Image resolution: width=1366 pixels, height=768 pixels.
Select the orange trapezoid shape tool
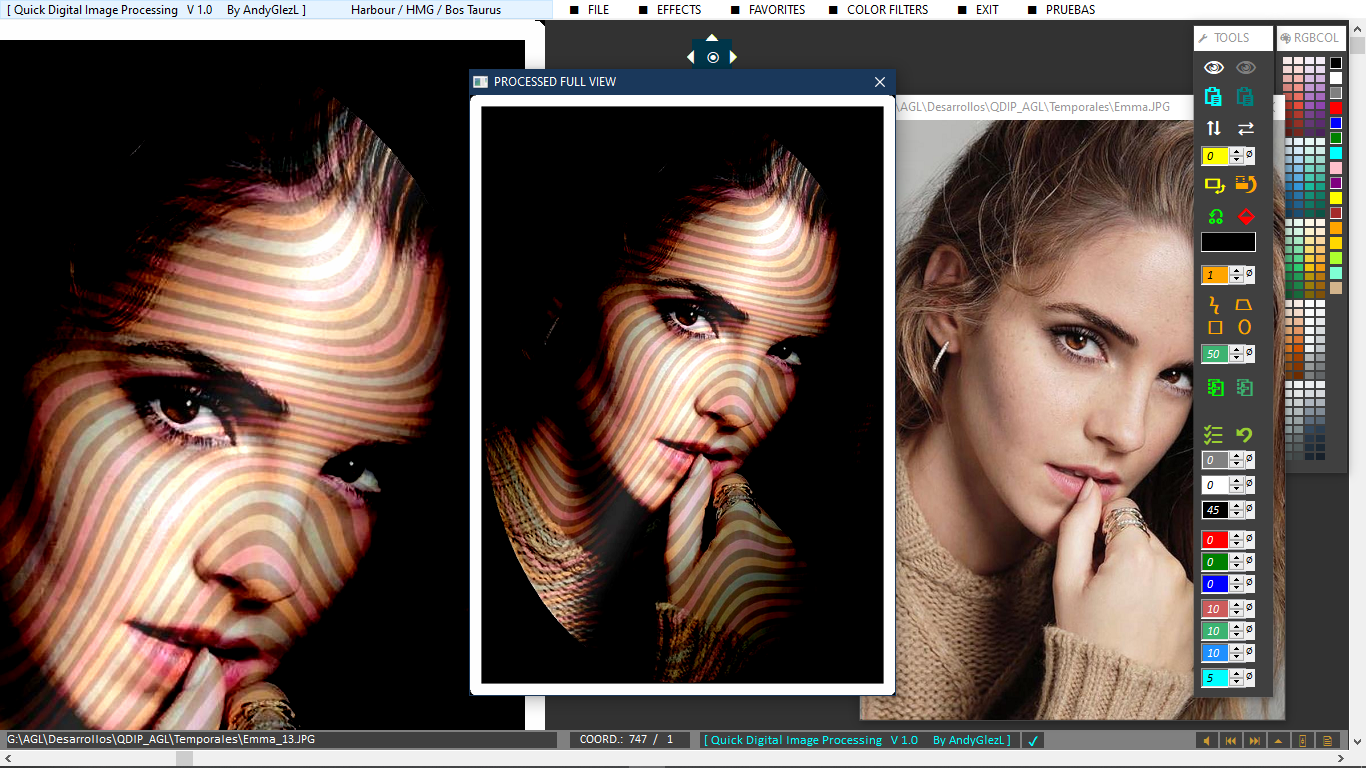pos(1245,304)
